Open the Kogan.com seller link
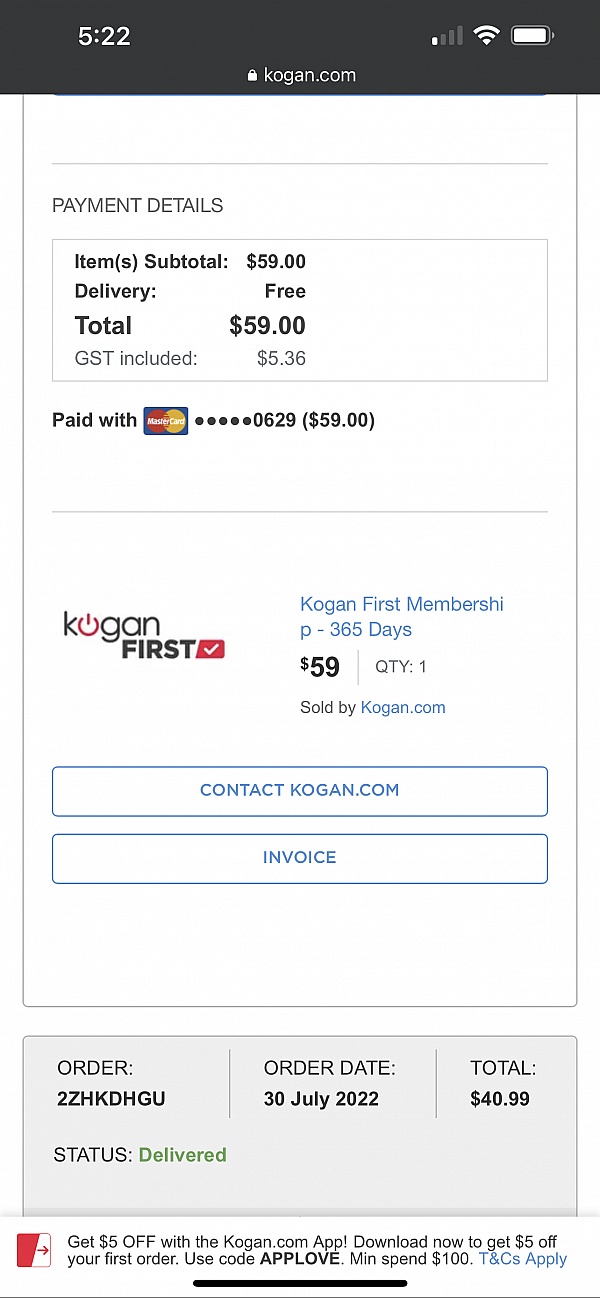 pos(403,708)
